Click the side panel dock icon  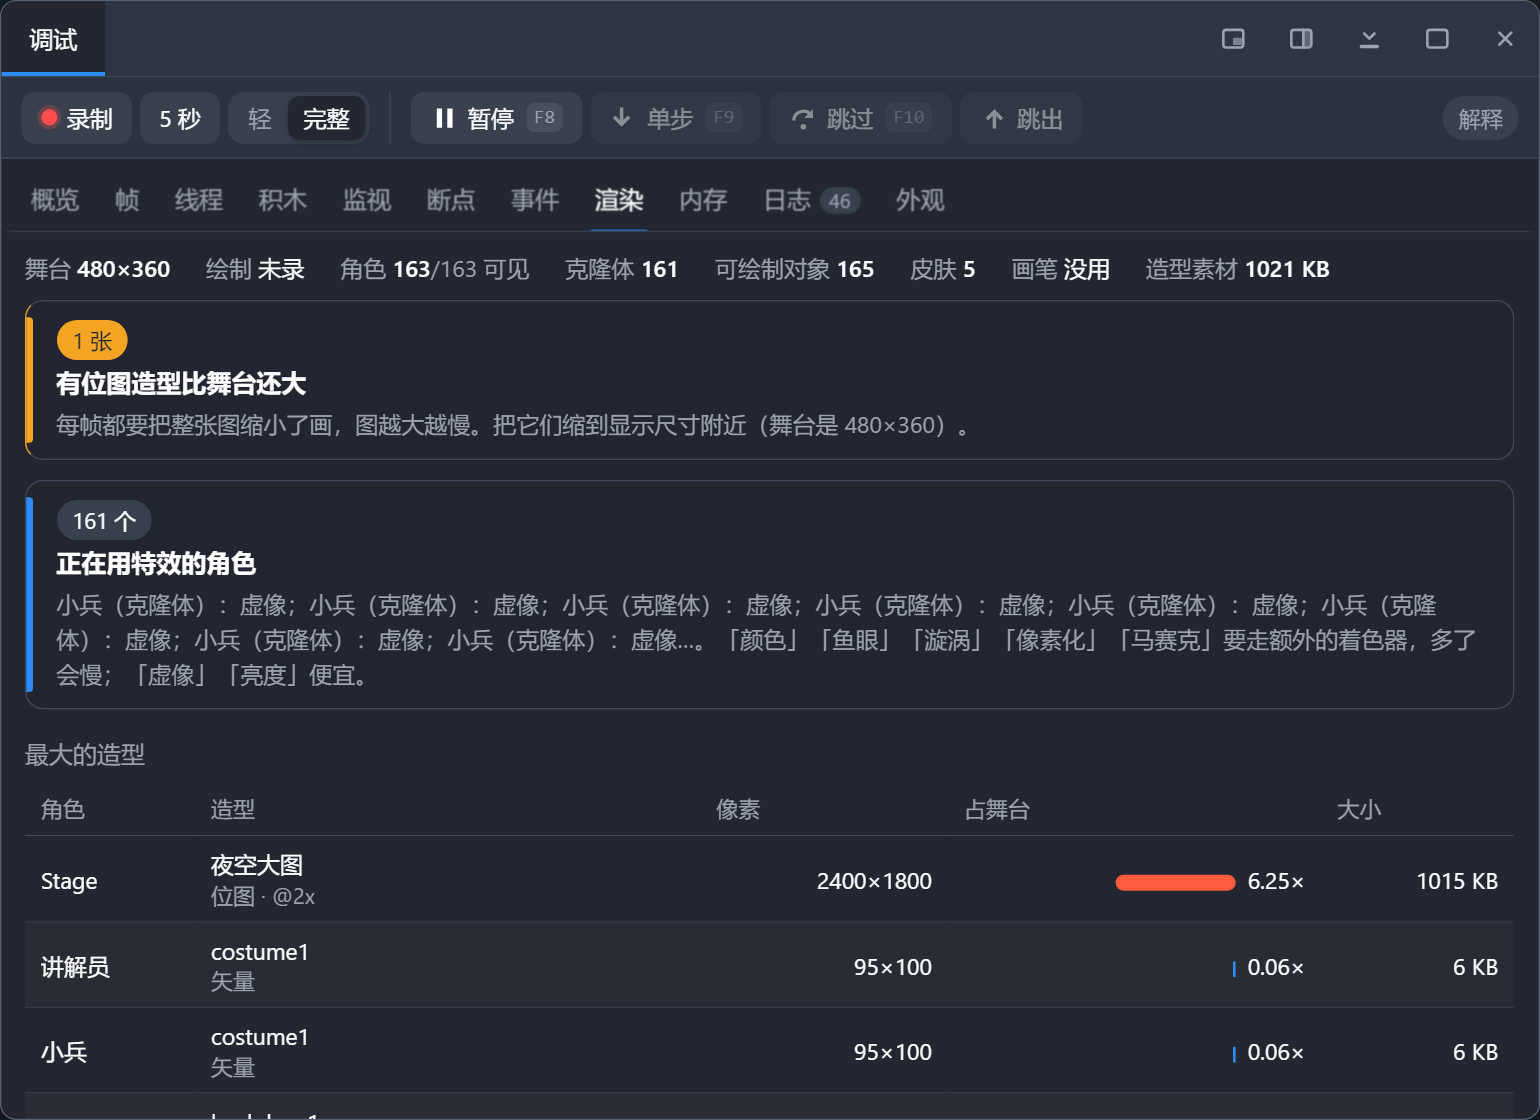pos(1301,39)
